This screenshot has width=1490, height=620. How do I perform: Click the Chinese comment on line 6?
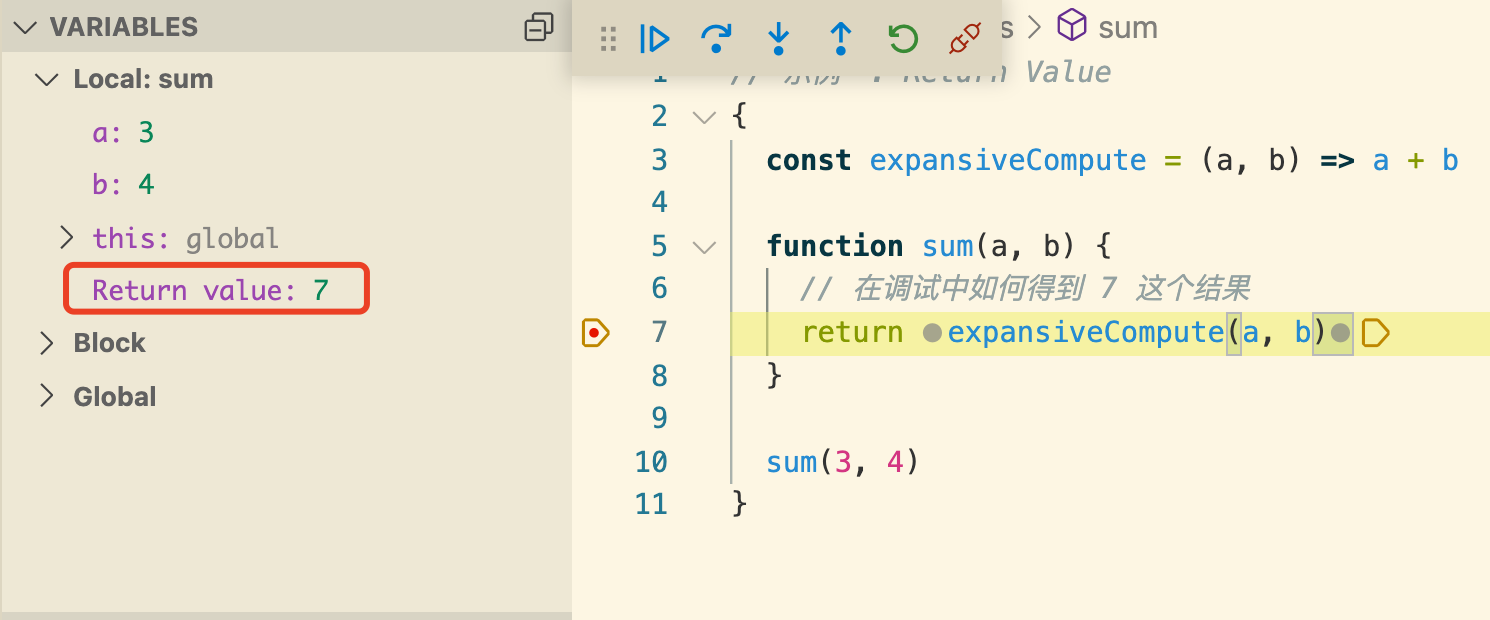pos(1025,289)
